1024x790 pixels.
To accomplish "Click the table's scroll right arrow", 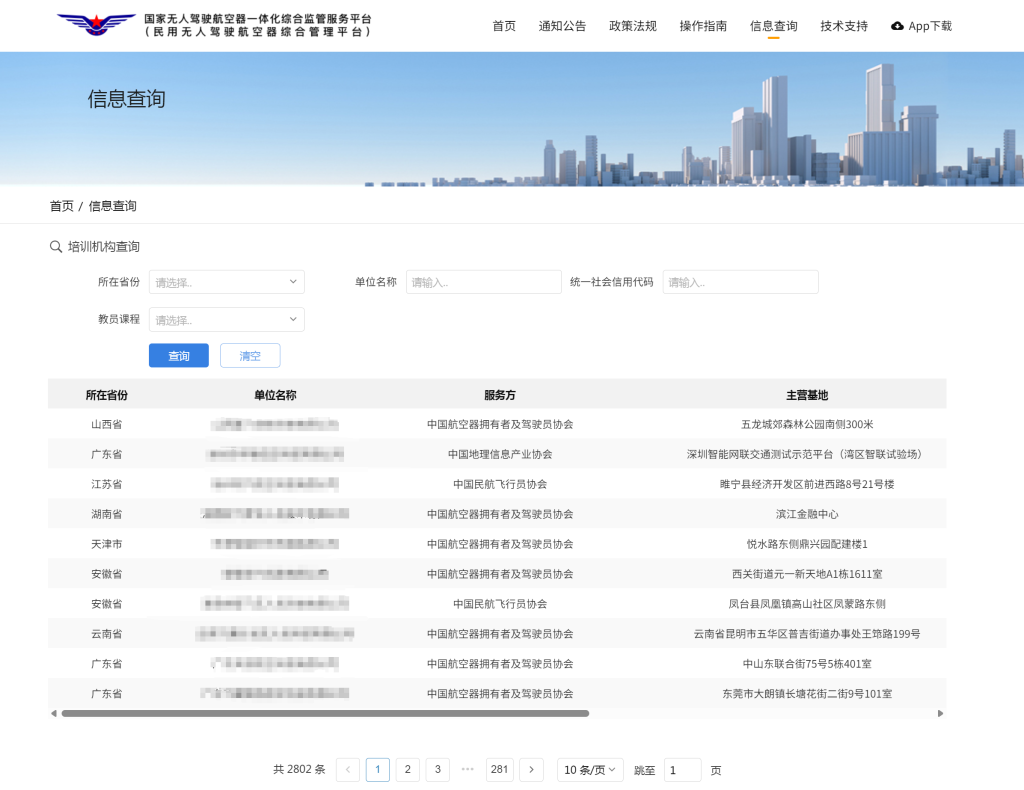I will point(940,714).
